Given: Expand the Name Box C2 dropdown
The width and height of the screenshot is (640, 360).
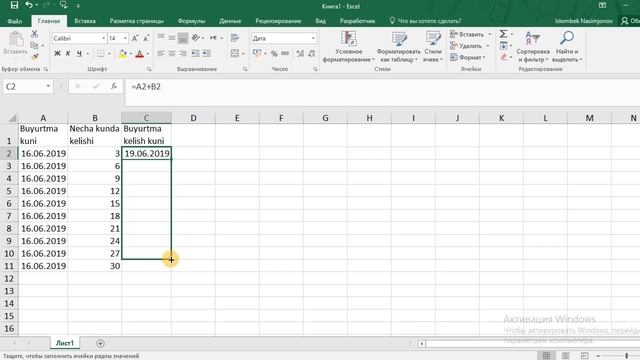Looking at the screenshot, I should (x=48, y=86).
